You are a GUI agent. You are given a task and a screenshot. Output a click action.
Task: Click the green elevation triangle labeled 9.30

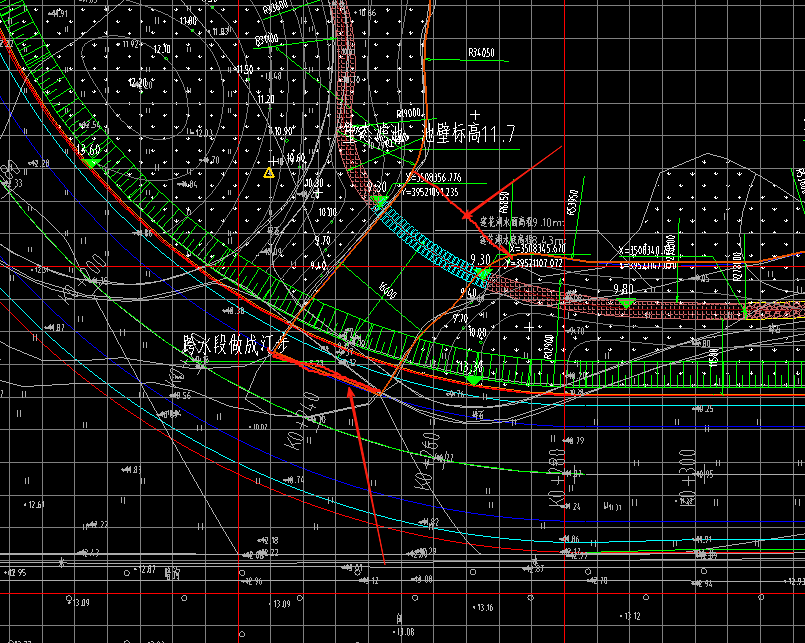pyautogui.click(x=482, y=272)
